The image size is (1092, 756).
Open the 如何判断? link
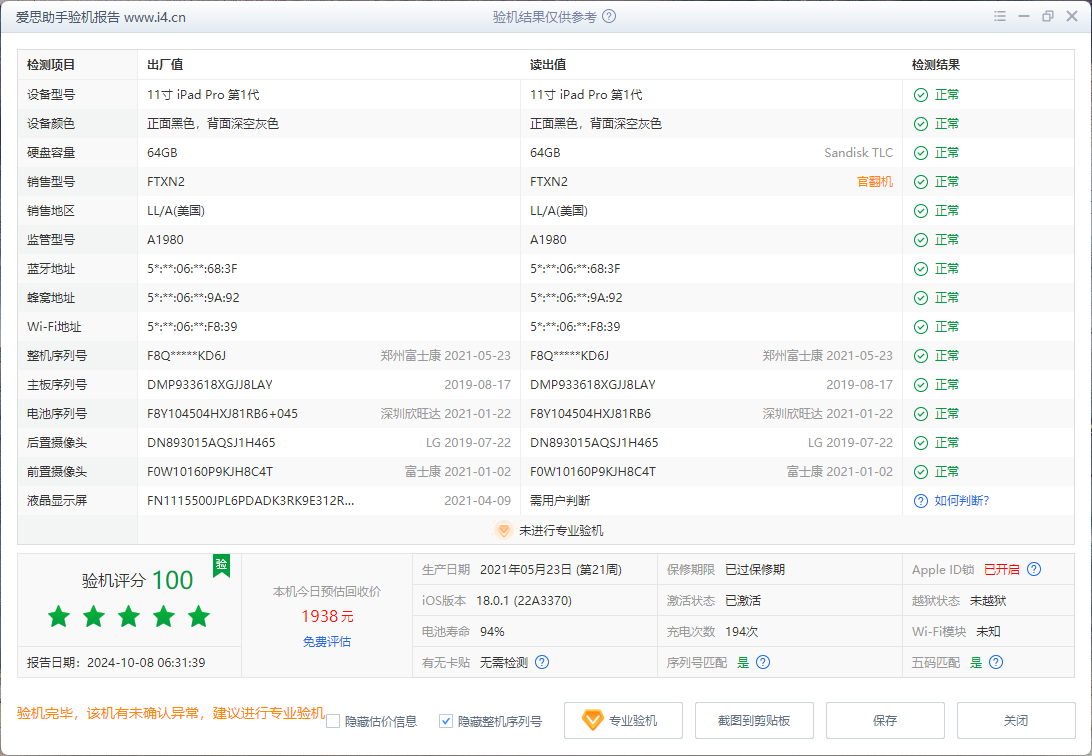click(962, 500)
